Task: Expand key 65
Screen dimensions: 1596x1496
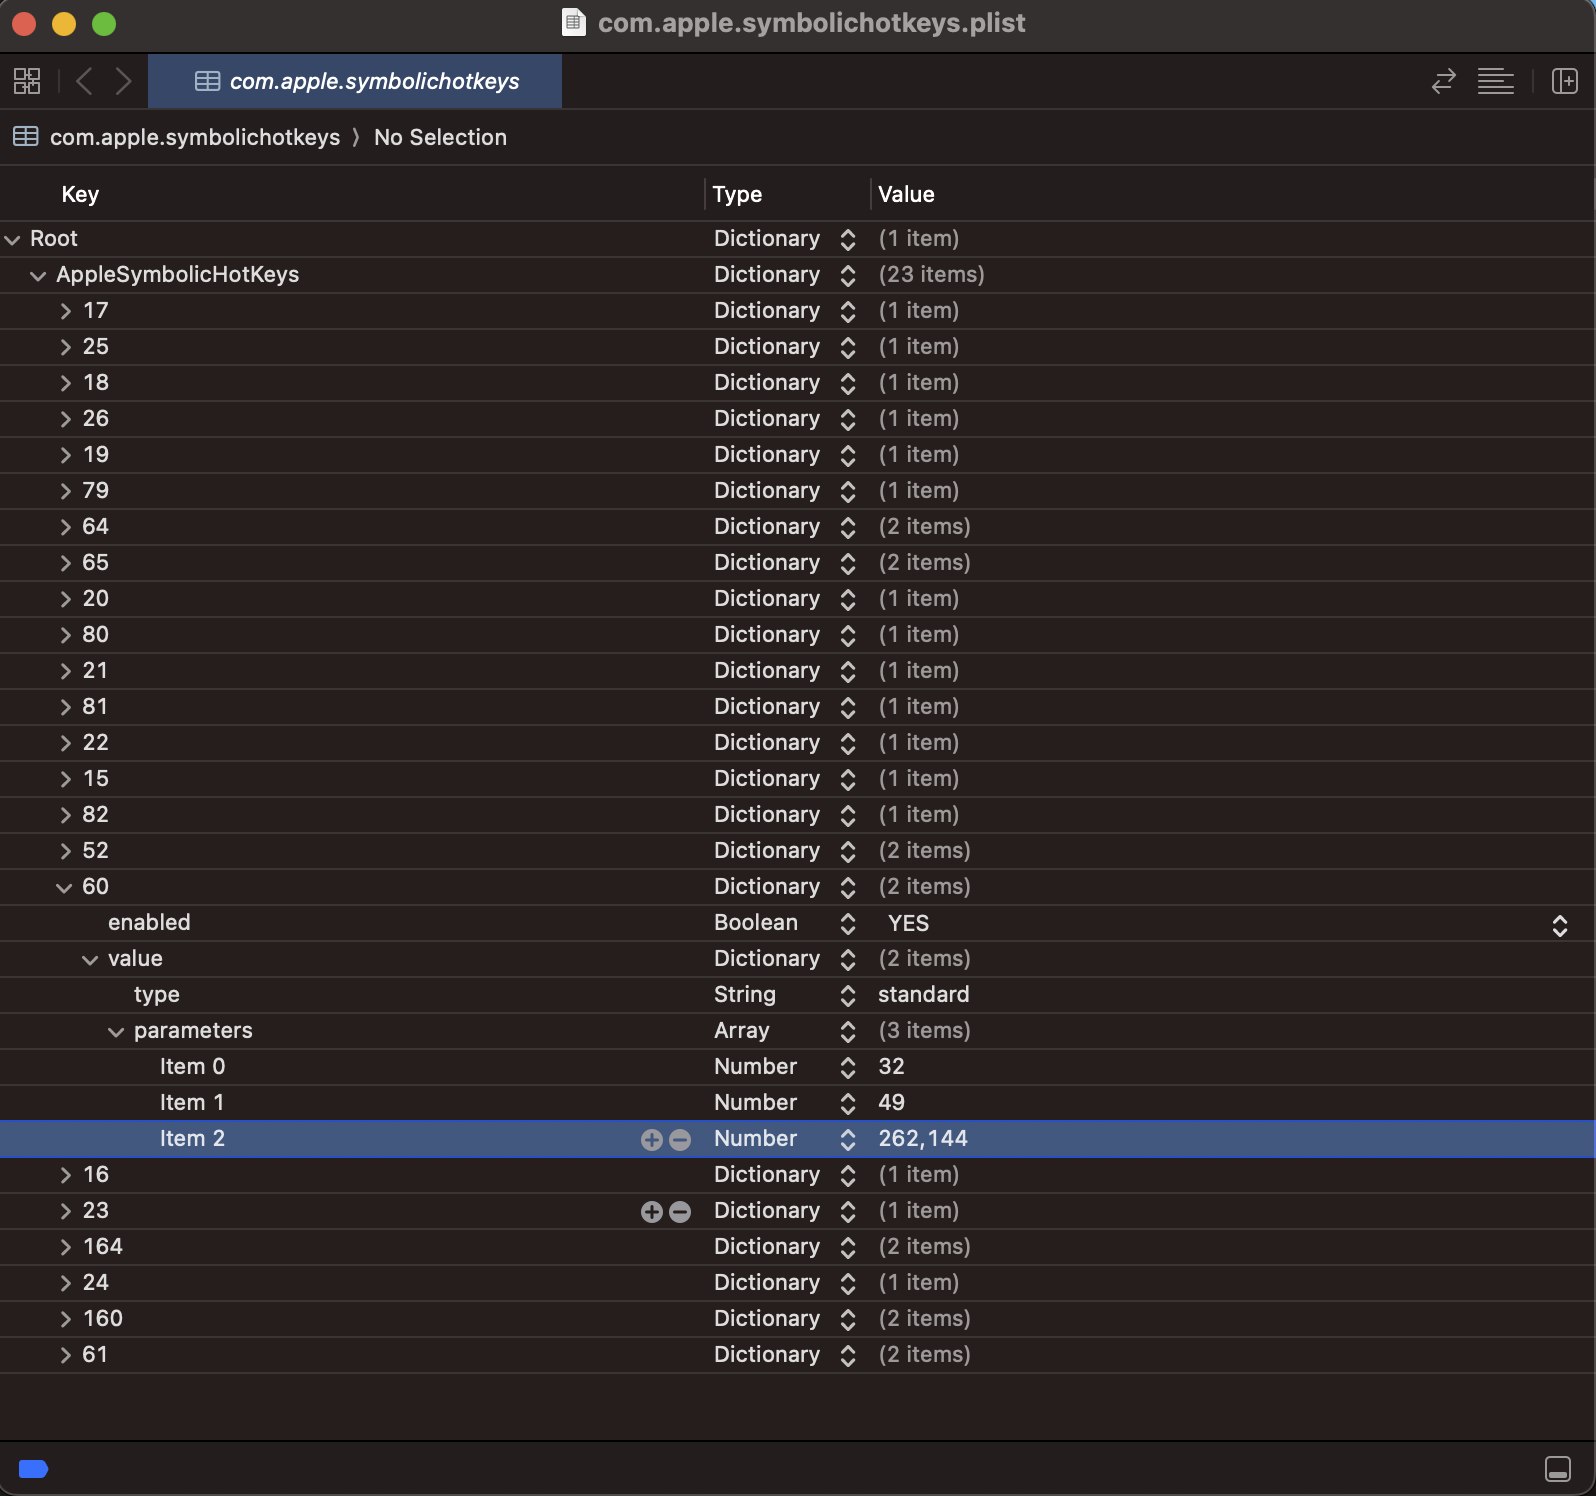Action: click(x=66, y=563)
